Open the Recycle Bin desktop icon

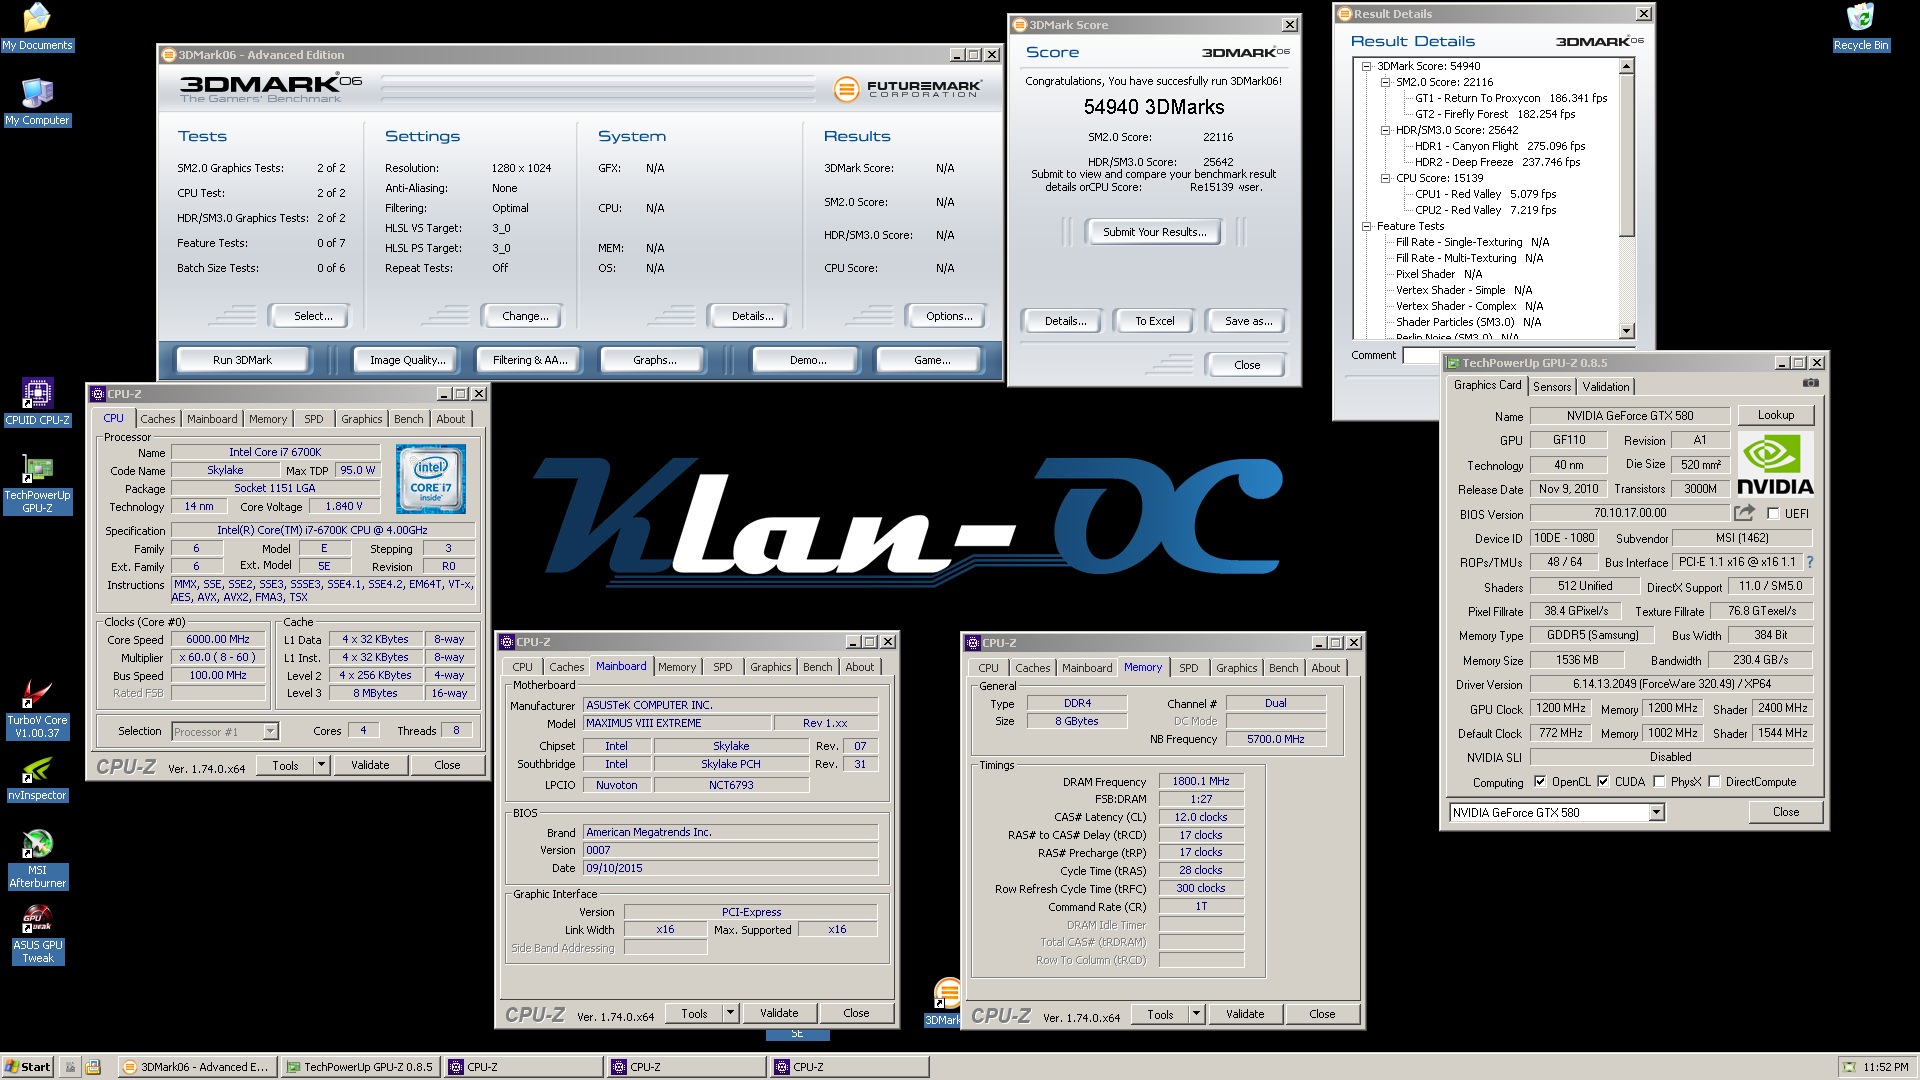[x=1860, y=27]
